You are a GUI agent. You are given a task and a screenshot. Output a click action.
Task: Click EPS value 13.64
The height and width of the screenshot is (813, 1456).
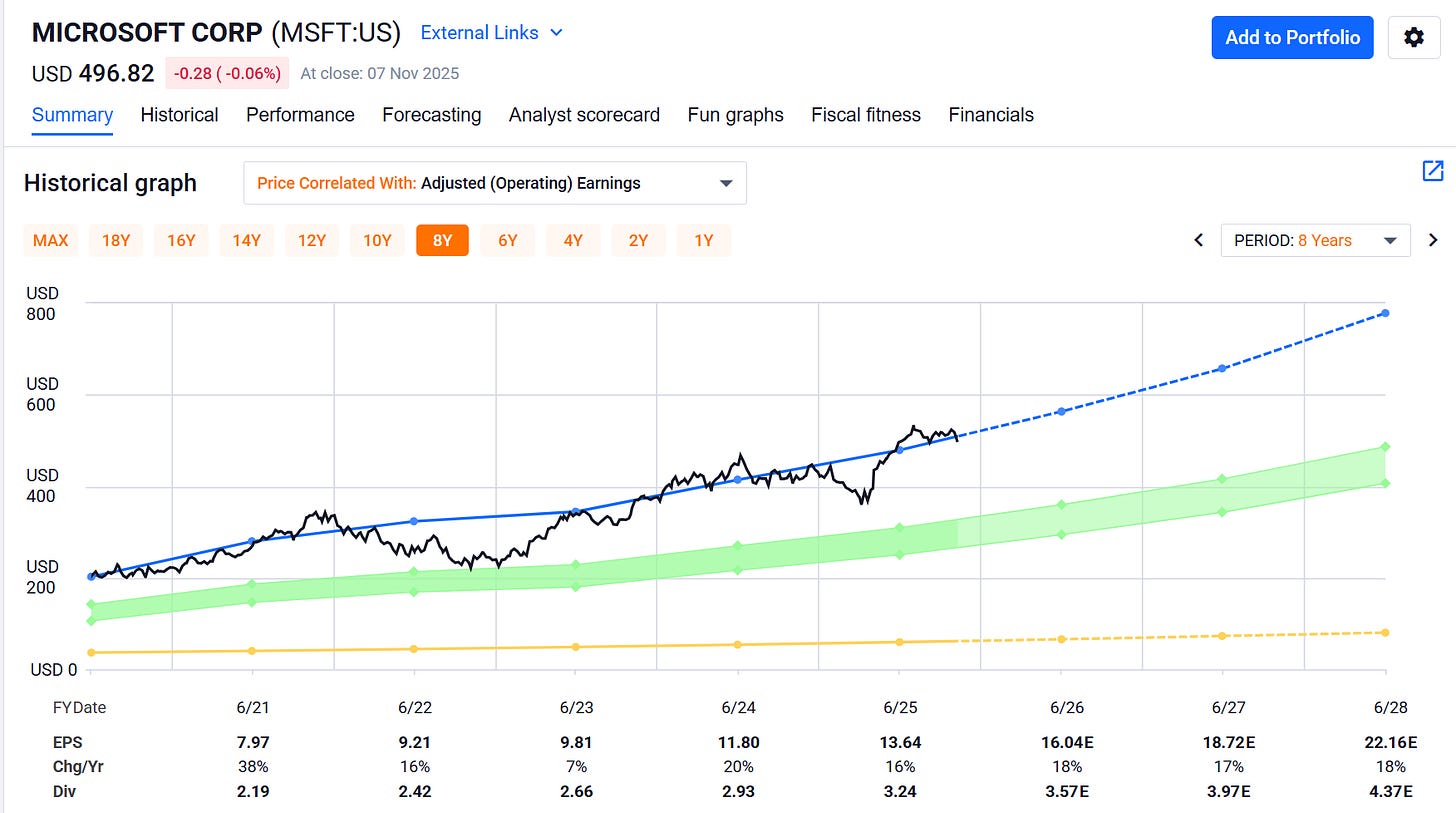coord(900,743)
